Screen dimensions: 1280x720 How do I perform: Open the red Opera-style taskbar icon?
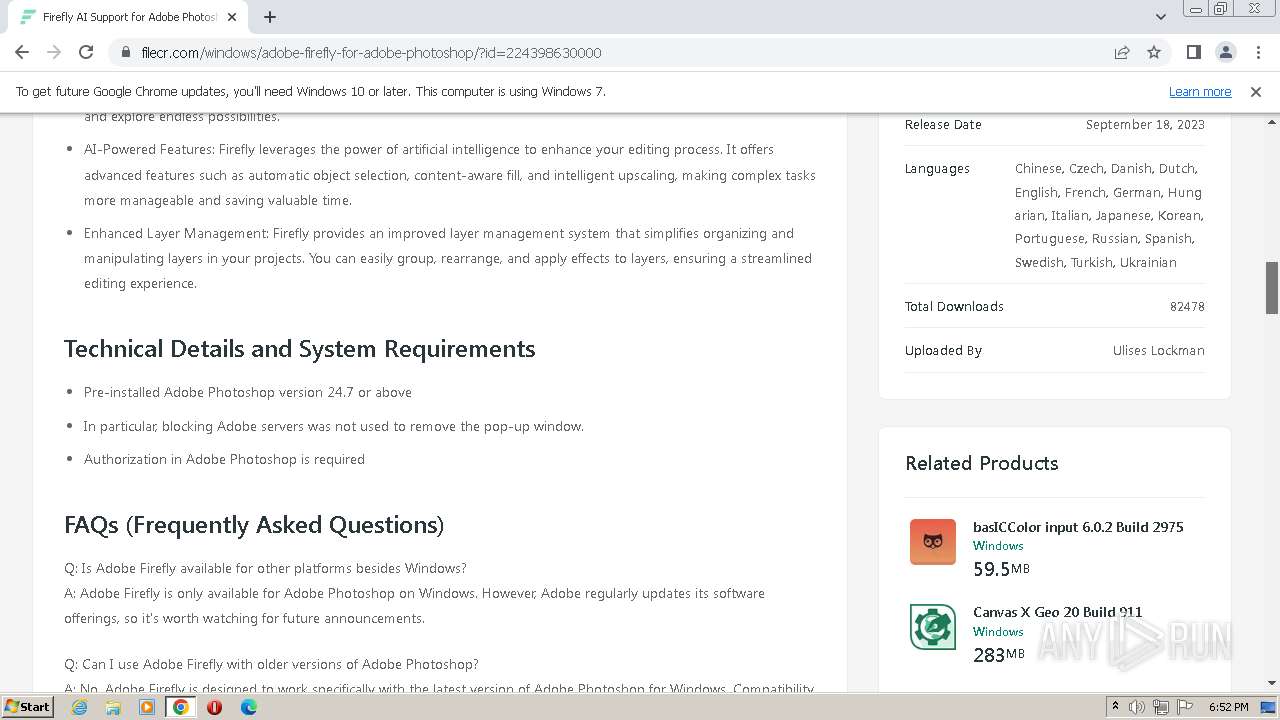[x=214, y=707]
